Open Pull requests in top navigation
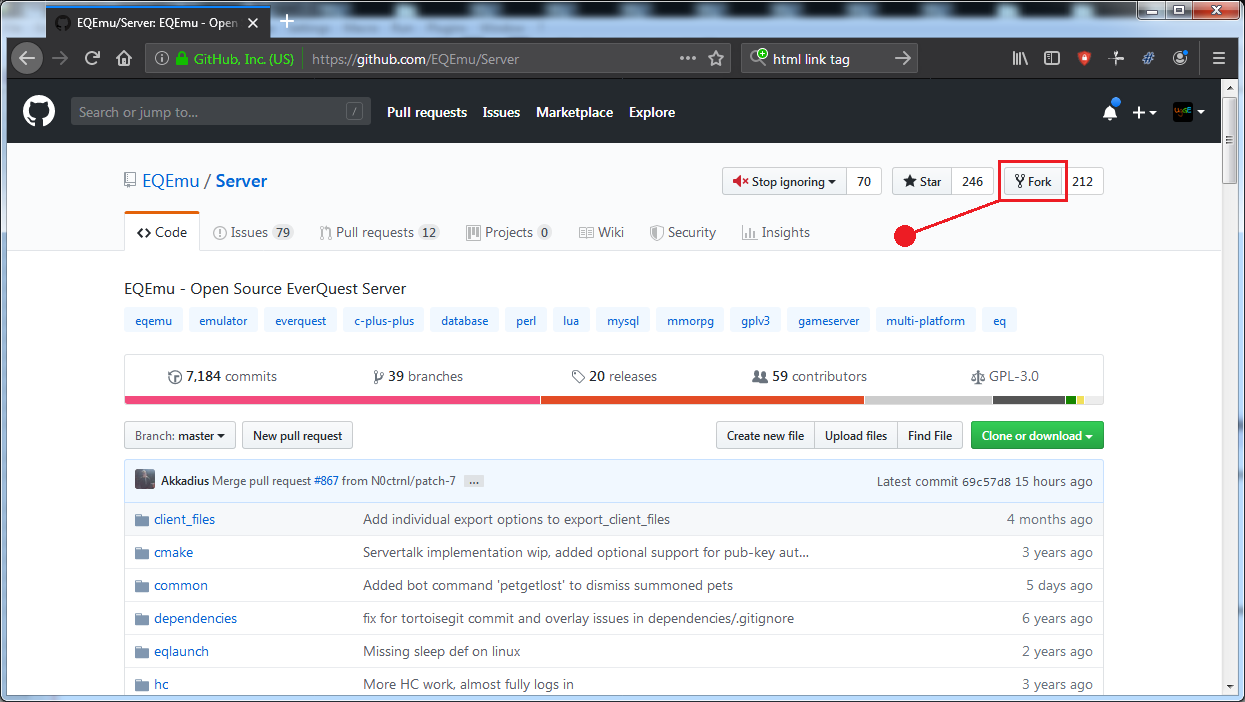The image size is (1245, 702). [x=427, y=112]
